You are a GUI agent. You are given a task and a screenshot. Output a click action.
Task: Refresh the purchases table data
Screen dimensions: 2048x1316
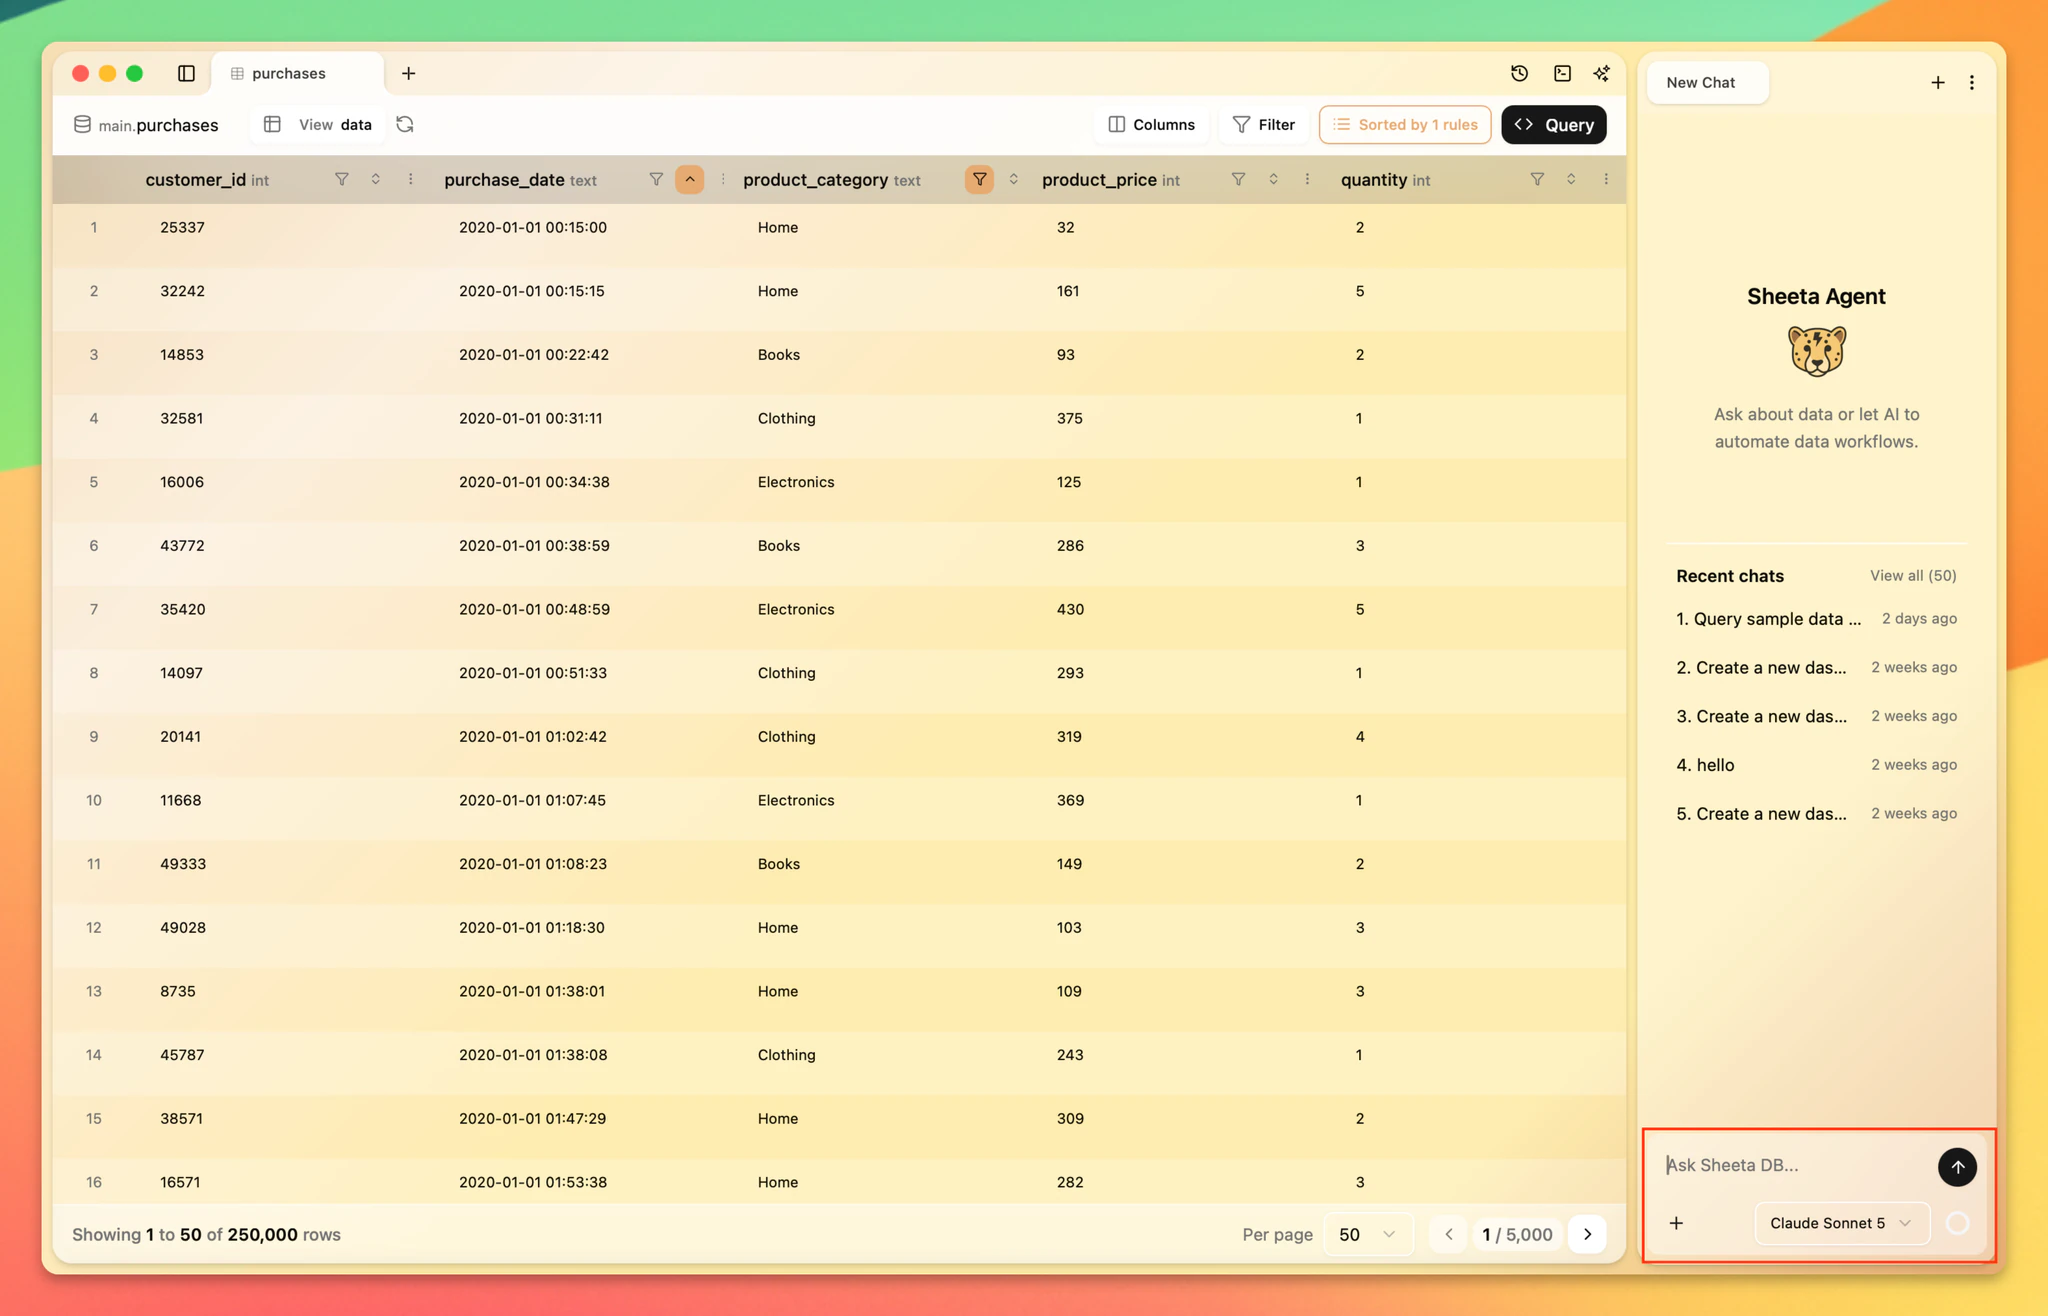tap(405, 124)
